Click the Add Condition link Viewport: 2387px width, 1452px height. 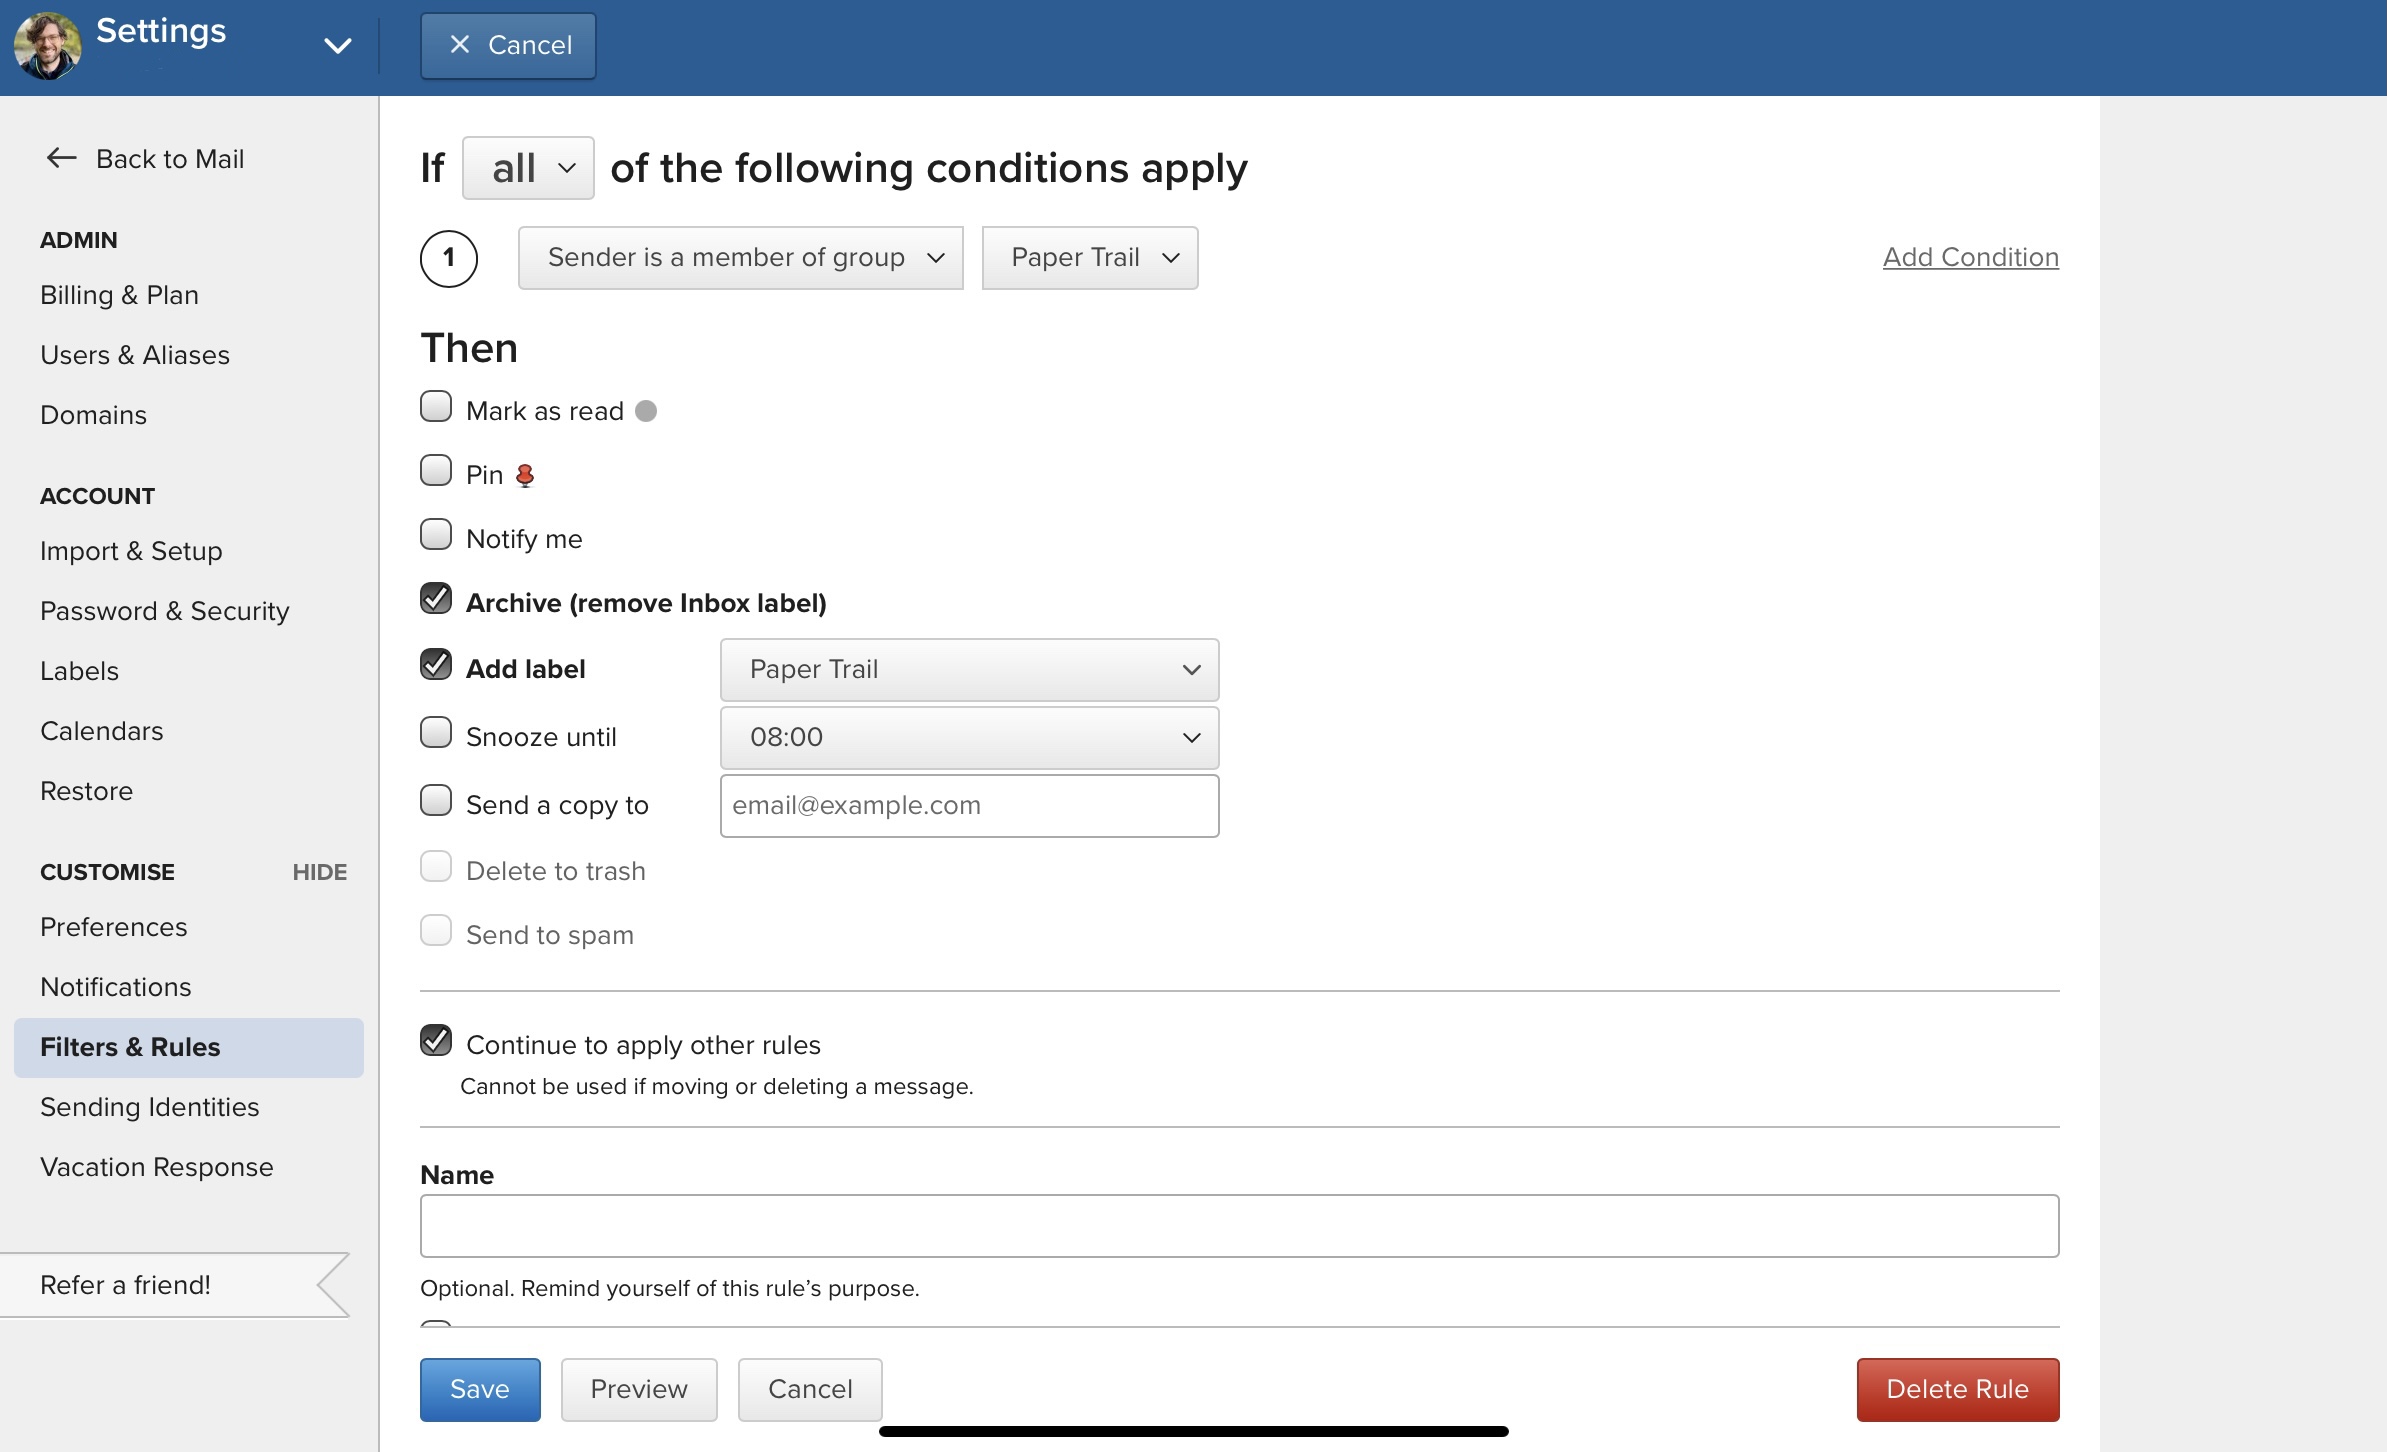coord(1970,257)
